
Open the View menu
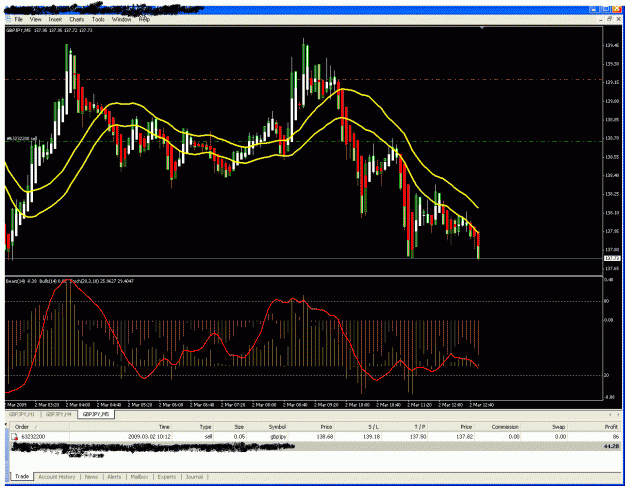[x=35, y=19]
